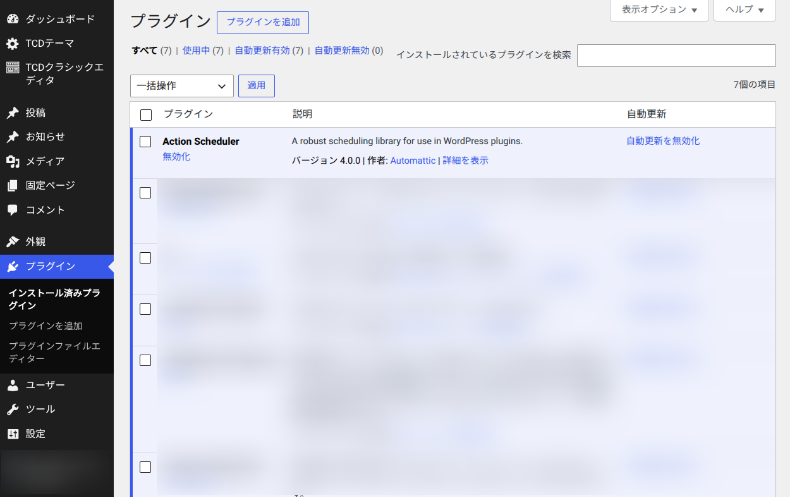Viewport: 790px width, 497px height.
Task: Click the 7個の項目 item count text
Action: [754, 85]
